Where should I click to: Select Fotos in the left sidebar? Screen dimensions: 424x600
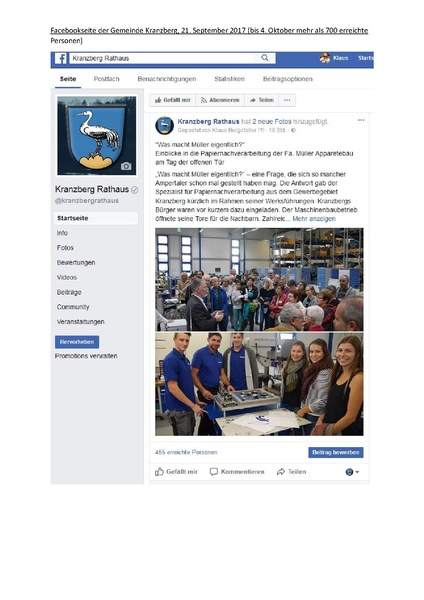65,248
